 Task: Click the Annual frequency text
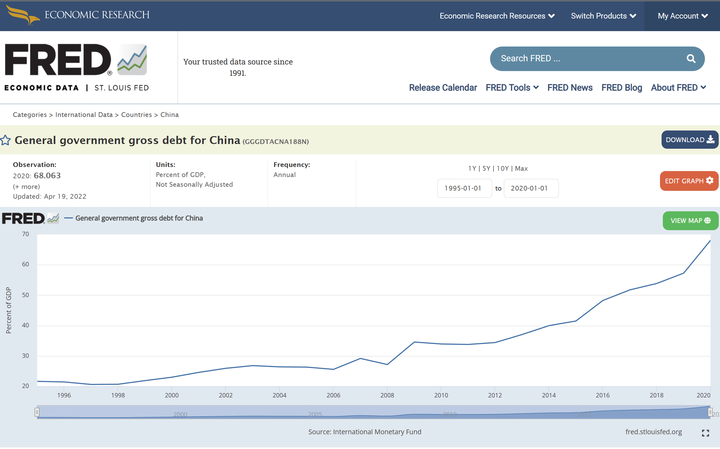coord(285,175)
